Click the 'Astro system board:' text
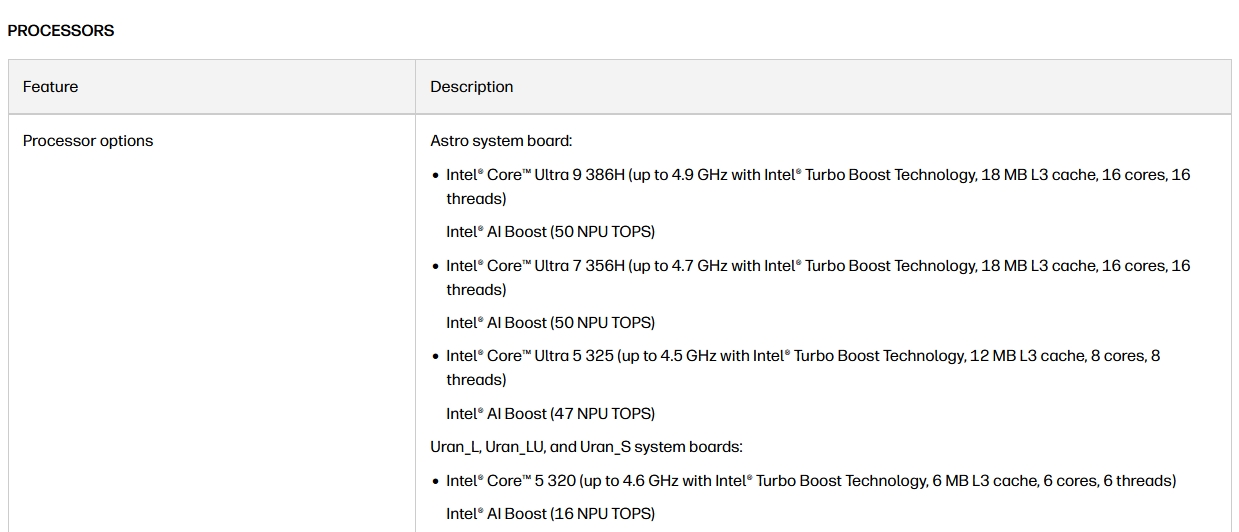Image resolution: width=1239 pixels, height=532 pixels. pos(501,141)
